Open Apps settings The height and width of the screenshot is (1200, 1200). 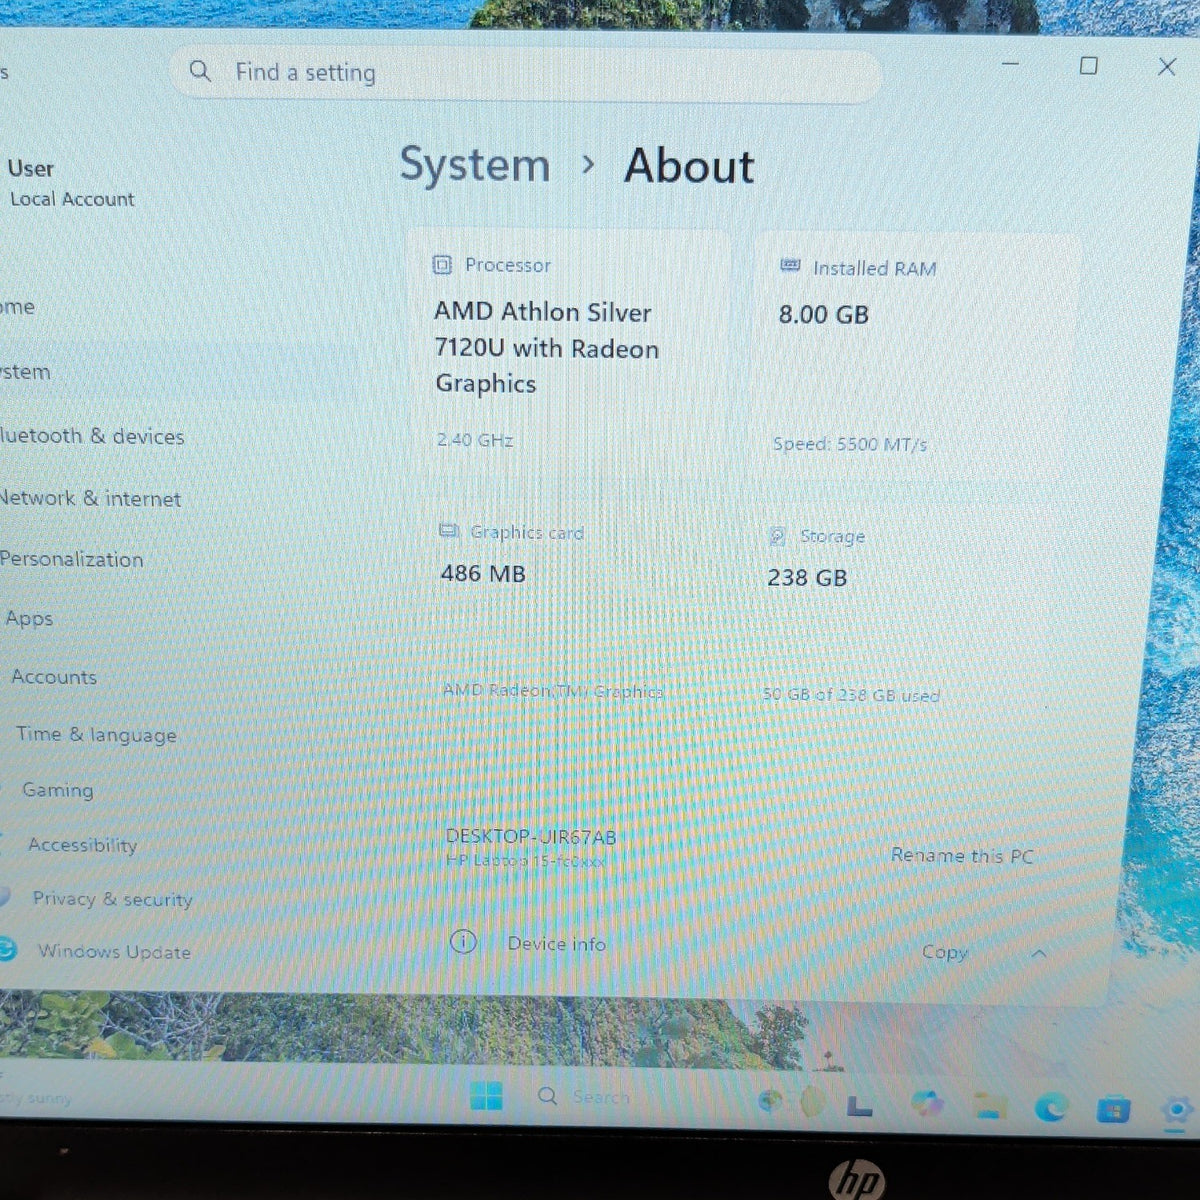29,618
